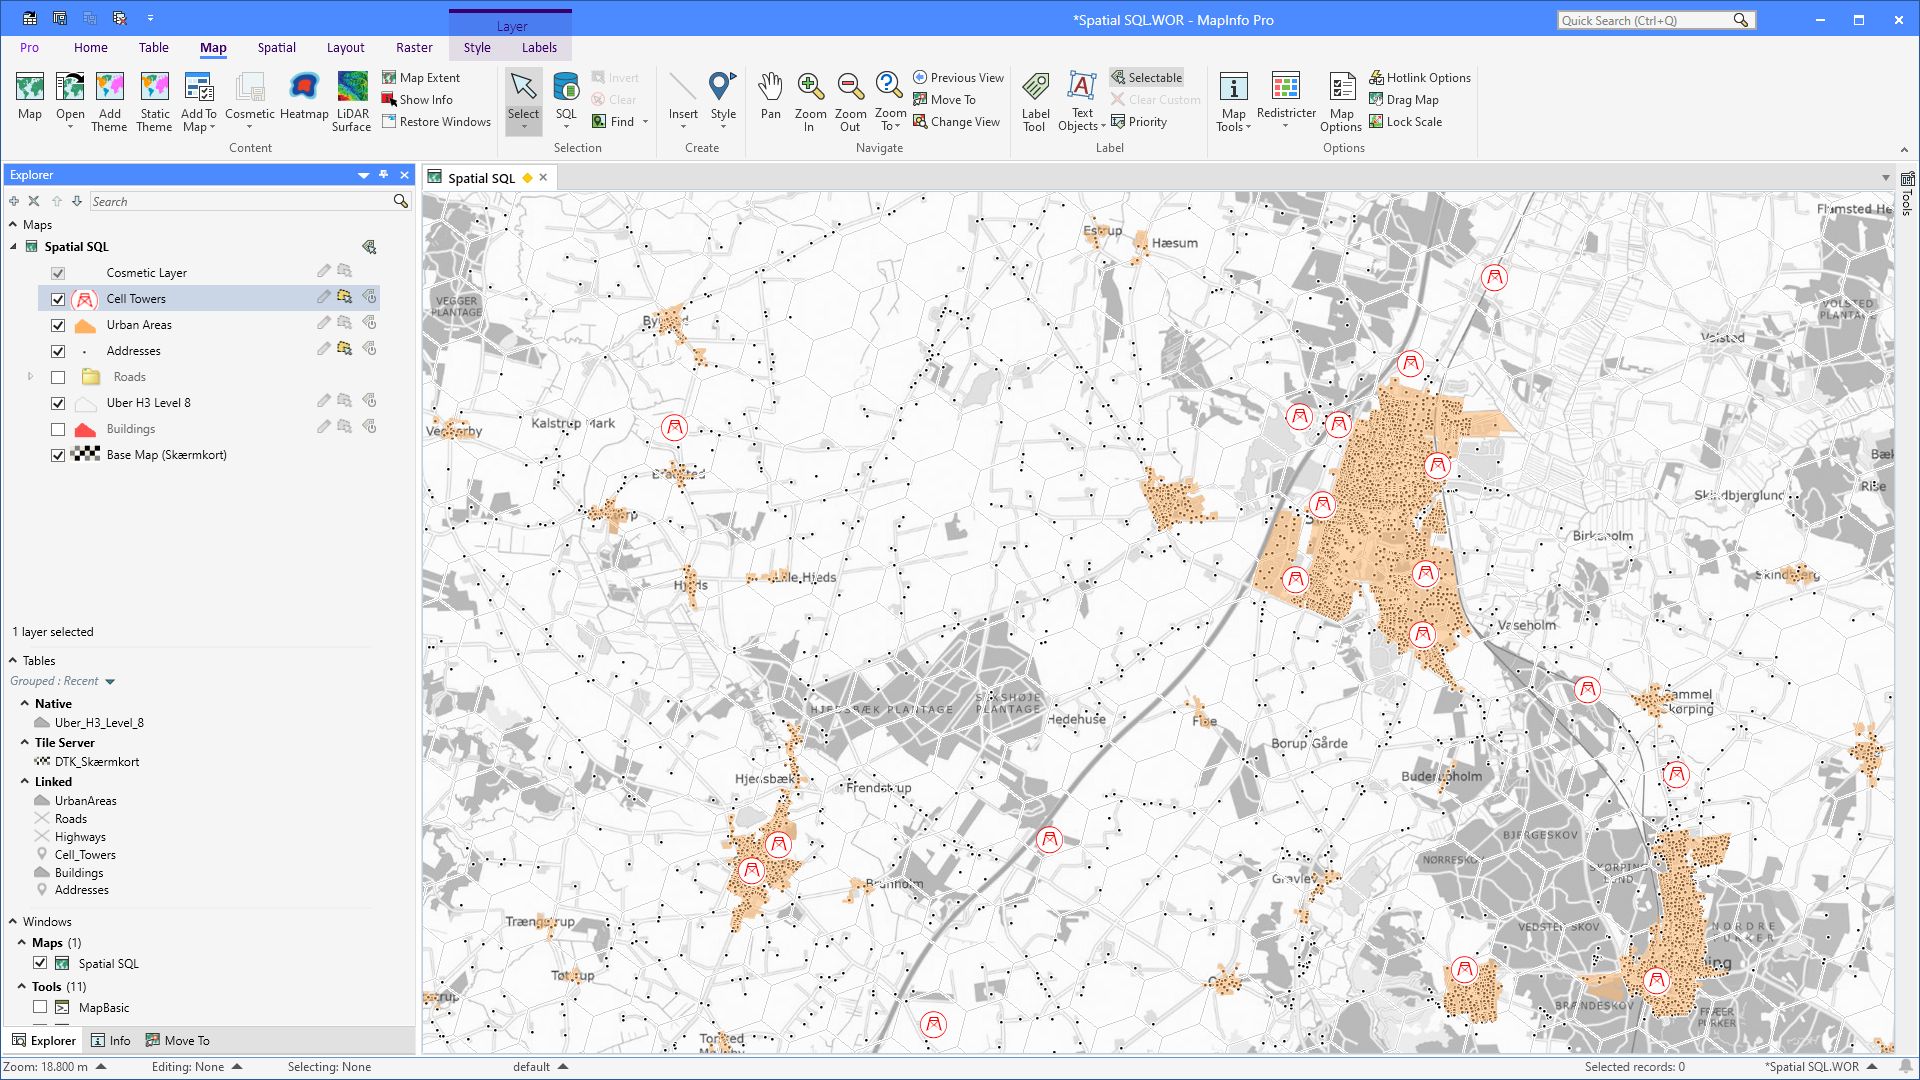Uncheck the Cell Towers layer visibility
This screenshot has width=1920, height=1080.
pos(58,299)
